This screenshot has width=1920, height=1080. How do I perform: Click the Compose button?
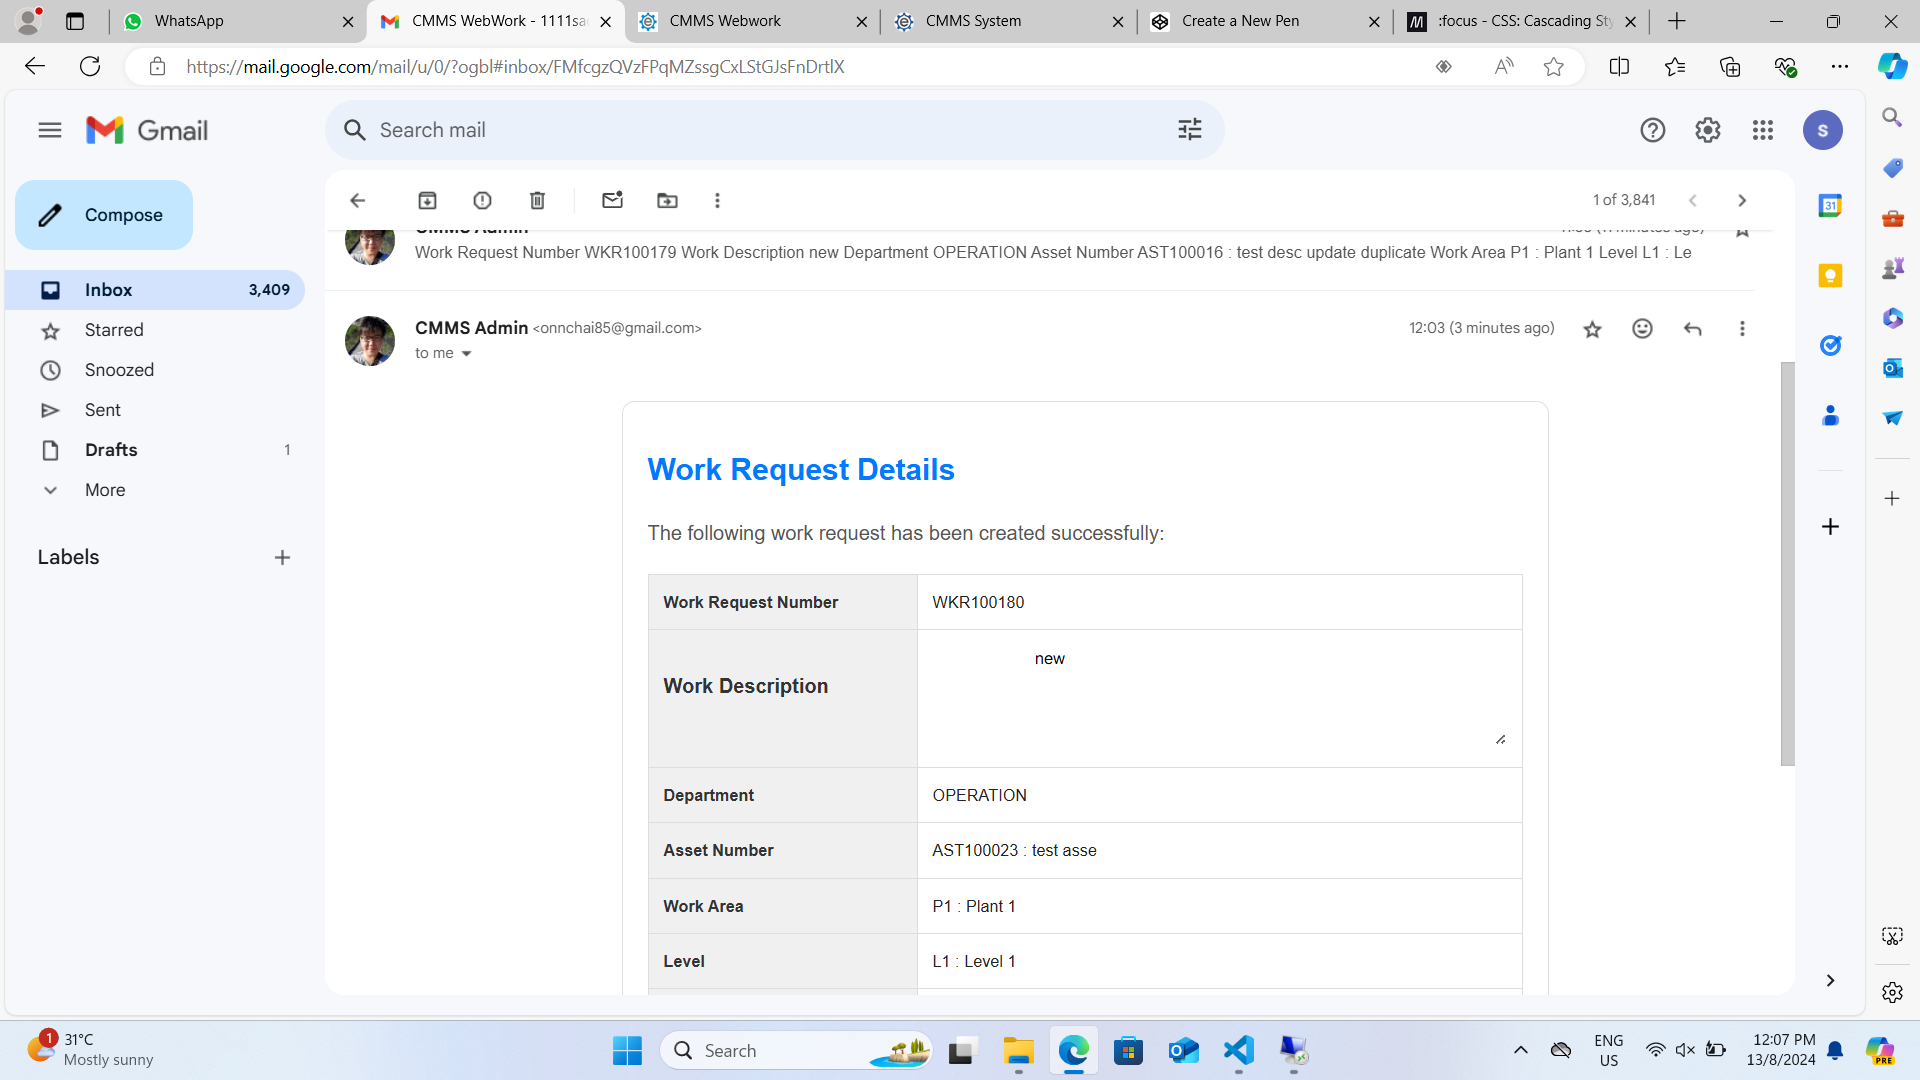pyautogui.click(x=104, y=215)
